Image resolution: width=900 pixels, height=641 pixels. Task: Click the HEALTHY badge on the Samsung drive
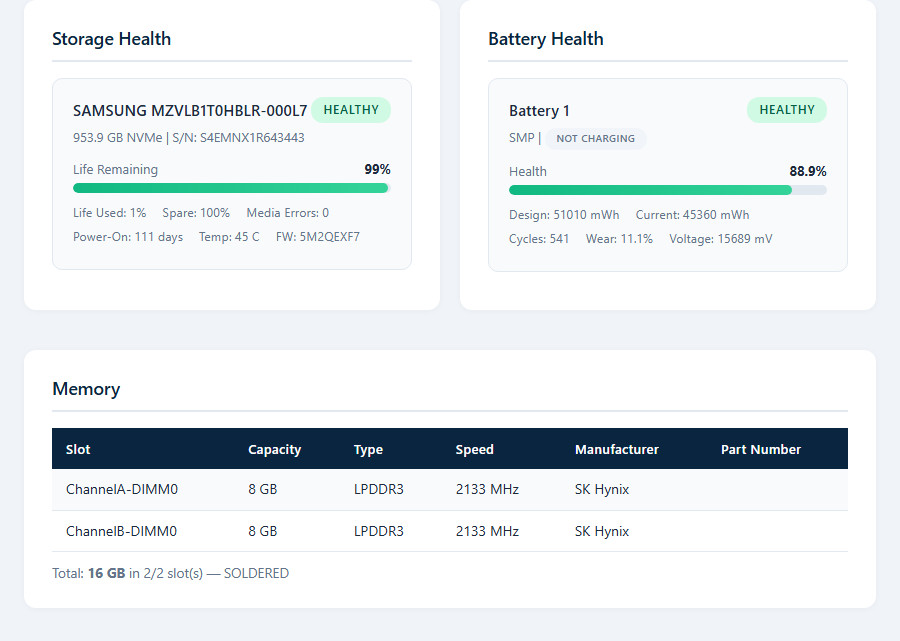(x=351, y=110)
